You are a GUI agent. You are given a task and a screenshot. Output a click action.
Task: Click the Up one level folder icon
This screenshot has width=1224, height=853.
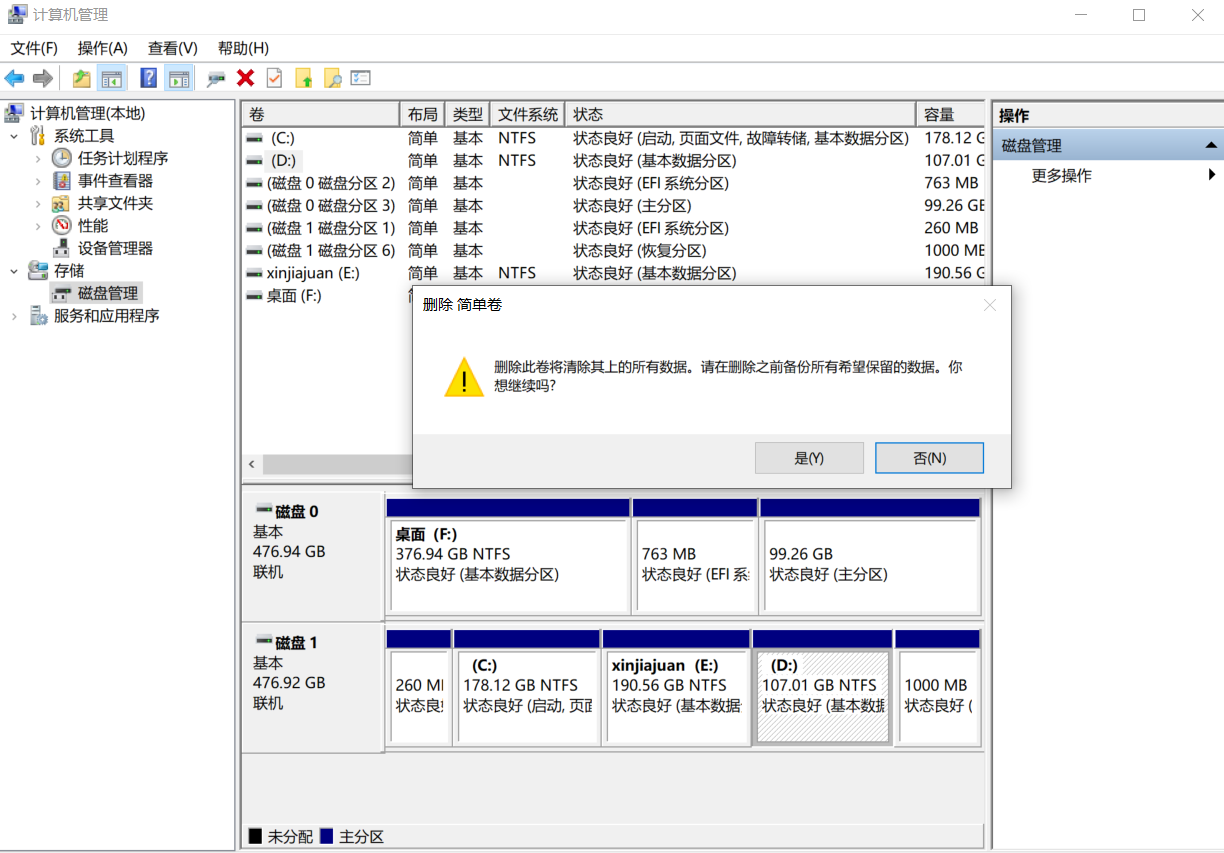point(82,78)
